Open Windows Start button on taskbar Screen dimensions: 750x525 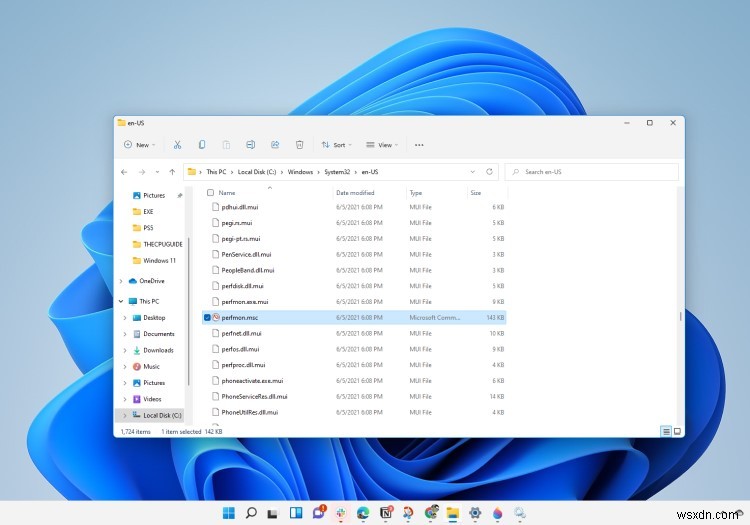tap(229, 513)
